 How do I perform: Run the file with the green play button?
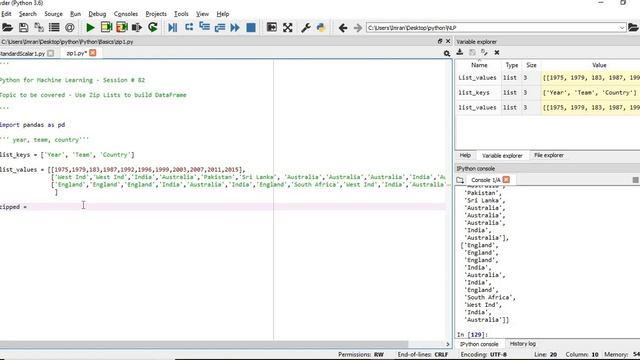click(x=90, y=28)
